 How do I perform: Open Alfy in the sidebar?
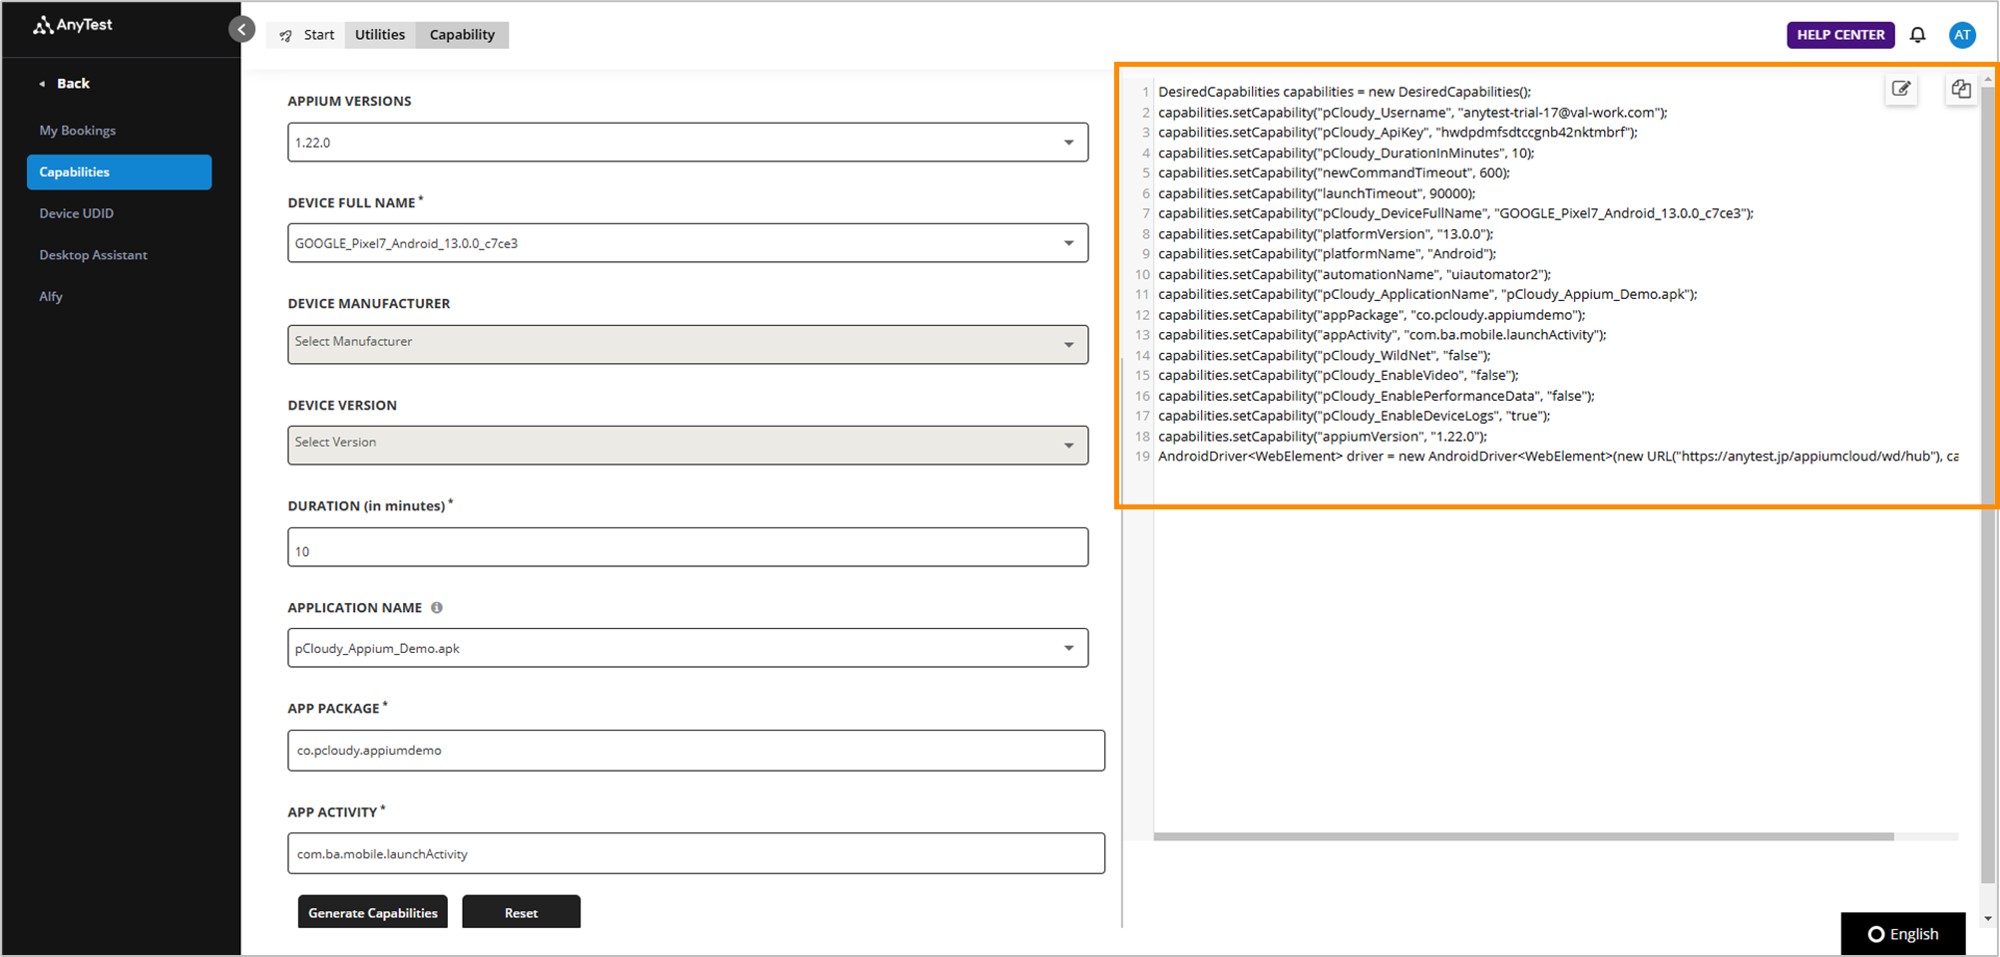(51, 296)
